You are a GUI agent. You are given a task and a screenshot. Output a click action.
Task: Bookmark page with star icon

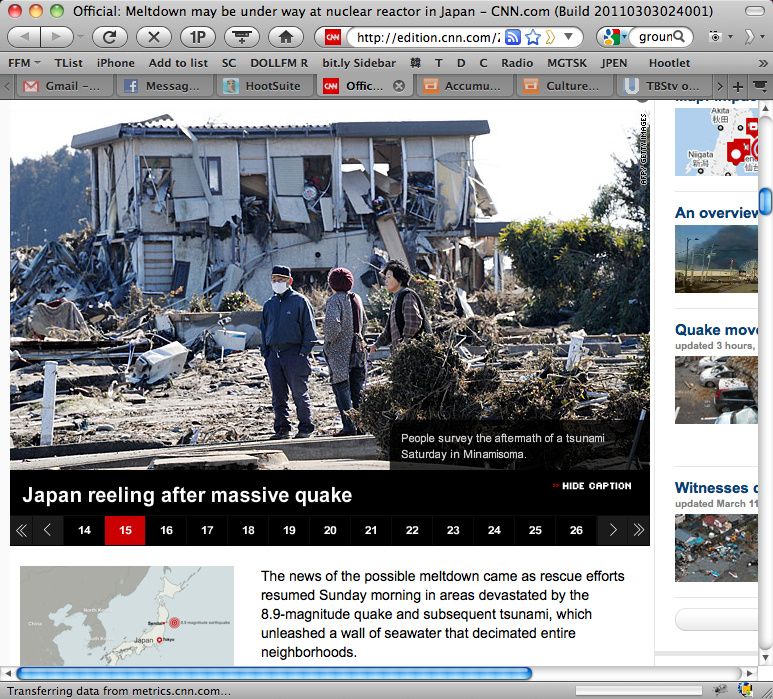(533, 37)
